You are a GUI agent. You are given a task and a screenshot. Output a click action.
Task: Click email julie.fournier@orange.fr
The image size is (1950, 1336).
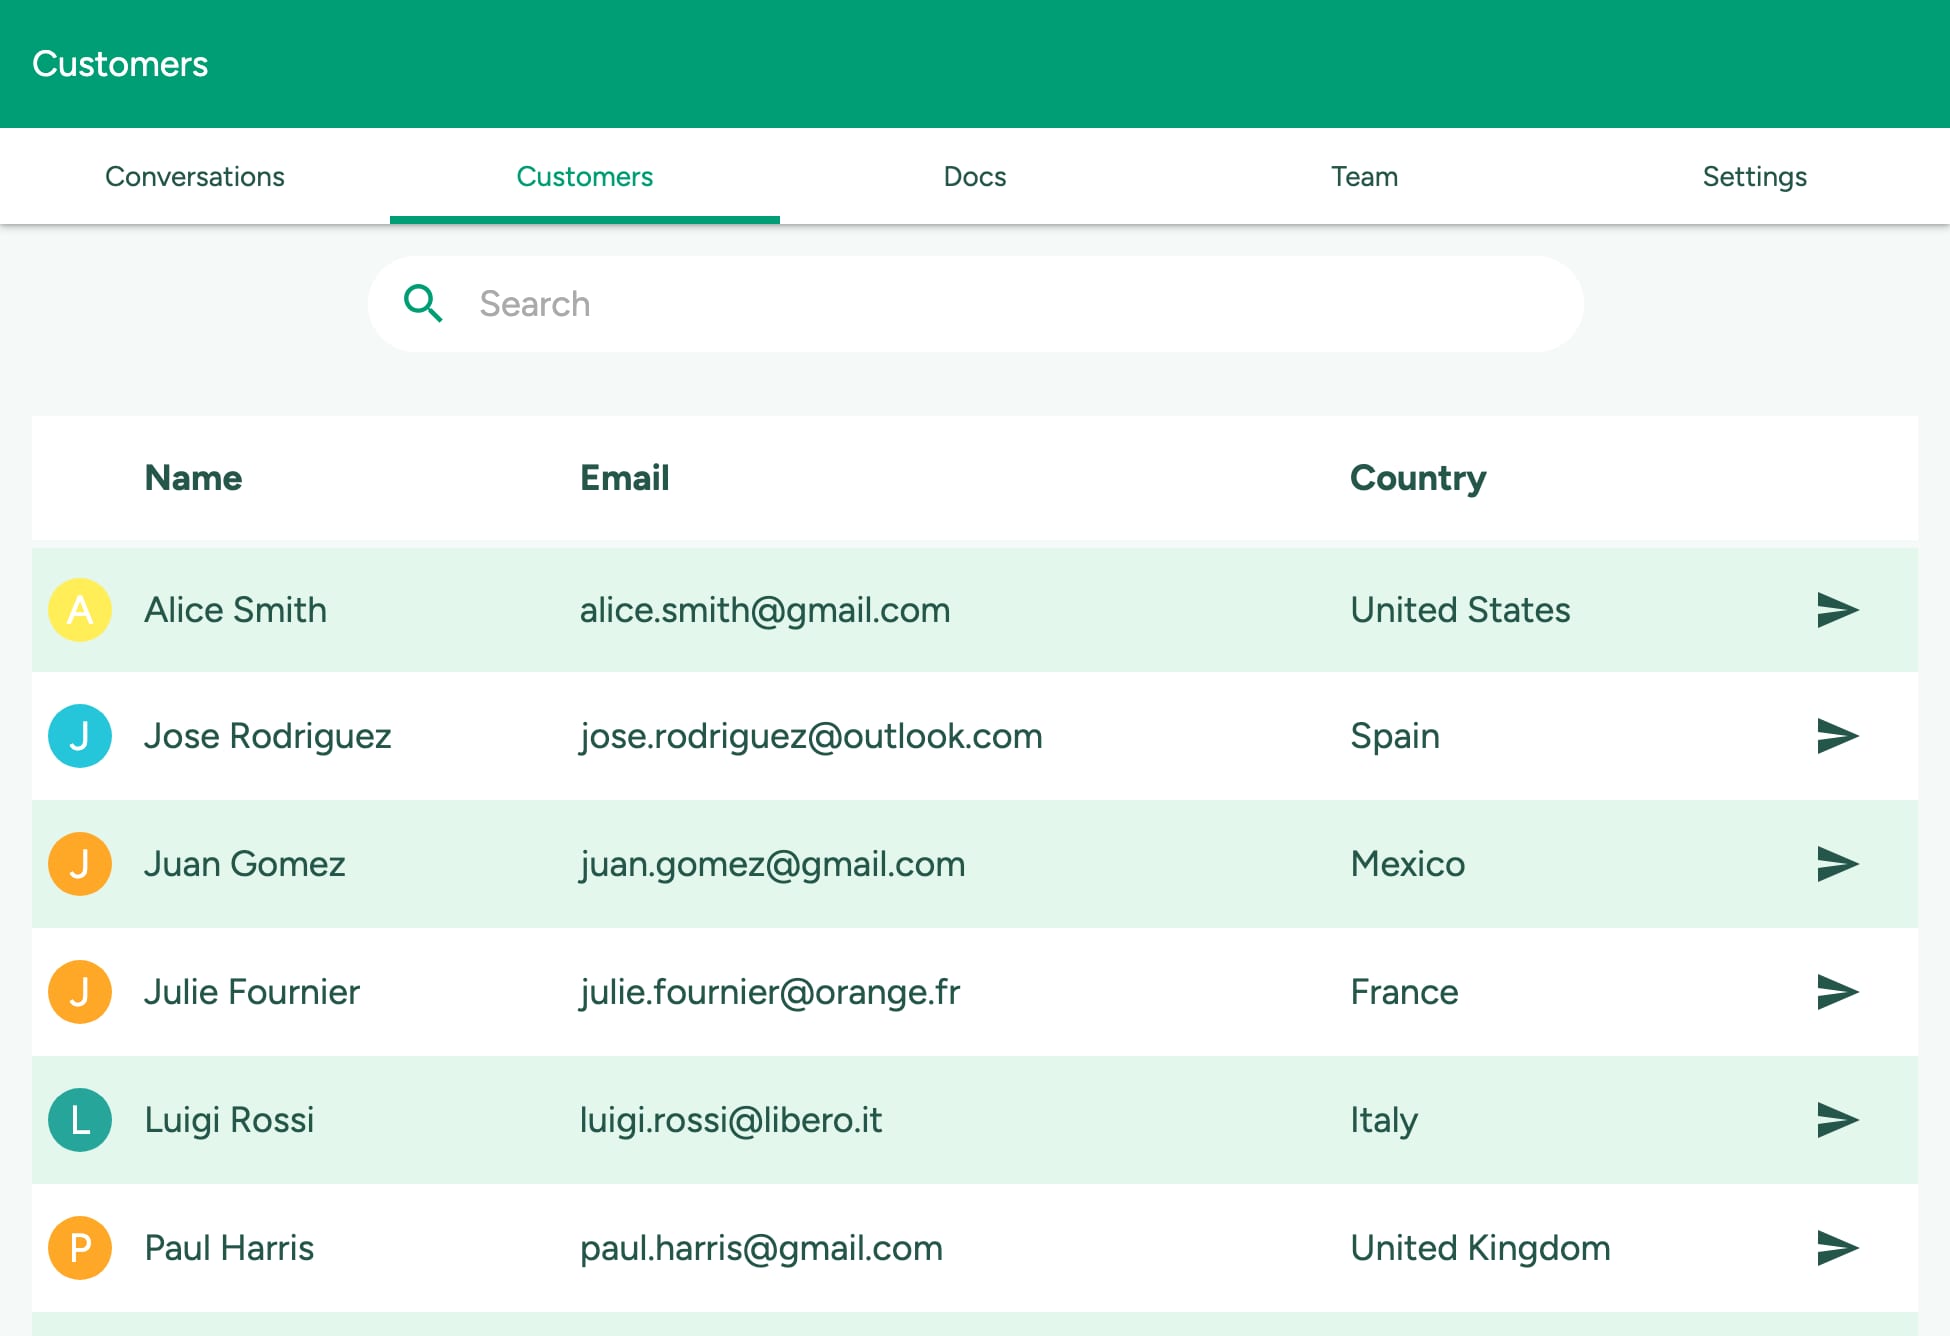[x=770, y=993]
